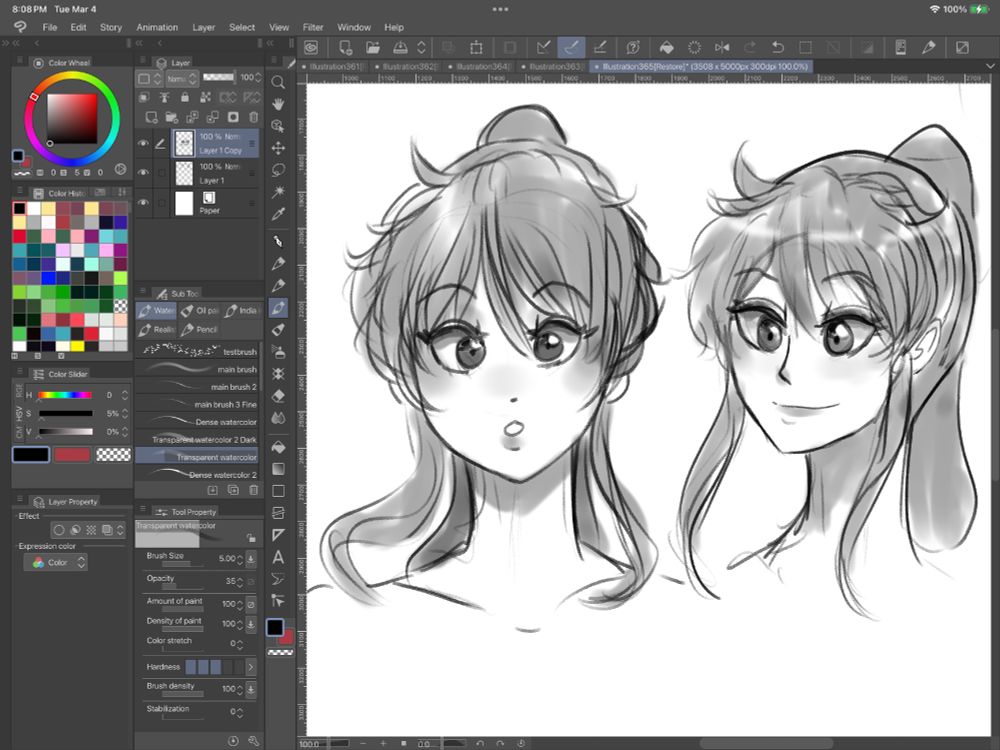Toggle set as reference layer icon

pyautogui.click(x=165, y=97)
